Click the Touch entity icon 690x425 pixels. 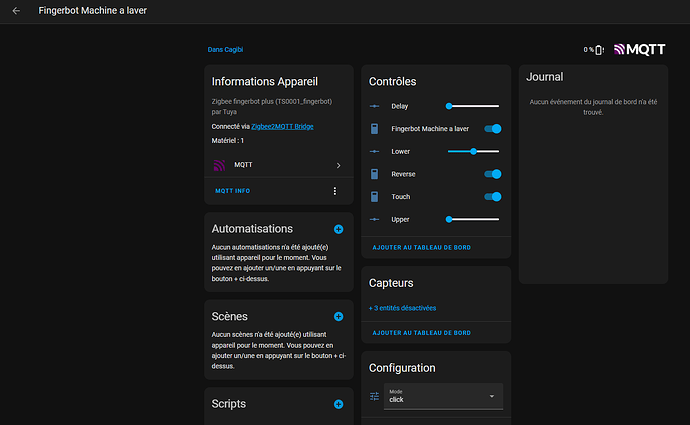(x=374, y=197)
